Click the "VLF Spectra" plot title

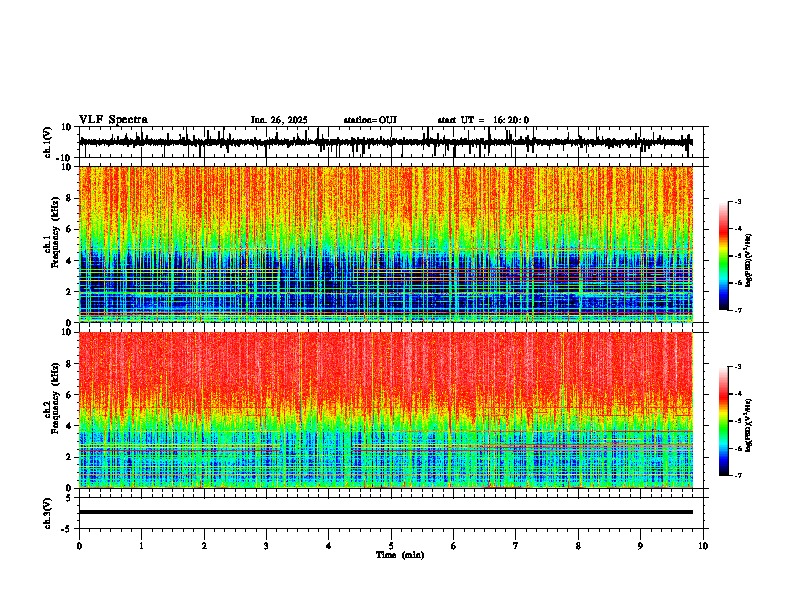[x=113, y=120]
